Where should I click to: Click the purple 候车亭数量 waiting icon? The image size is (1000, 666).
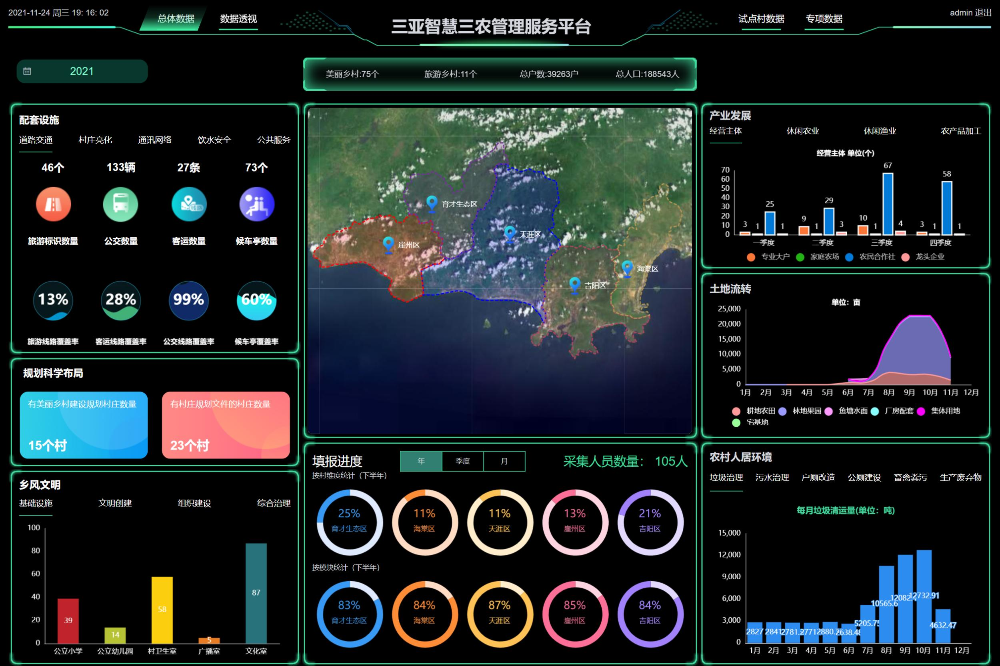pyautogui.click(x=256, y=204)
